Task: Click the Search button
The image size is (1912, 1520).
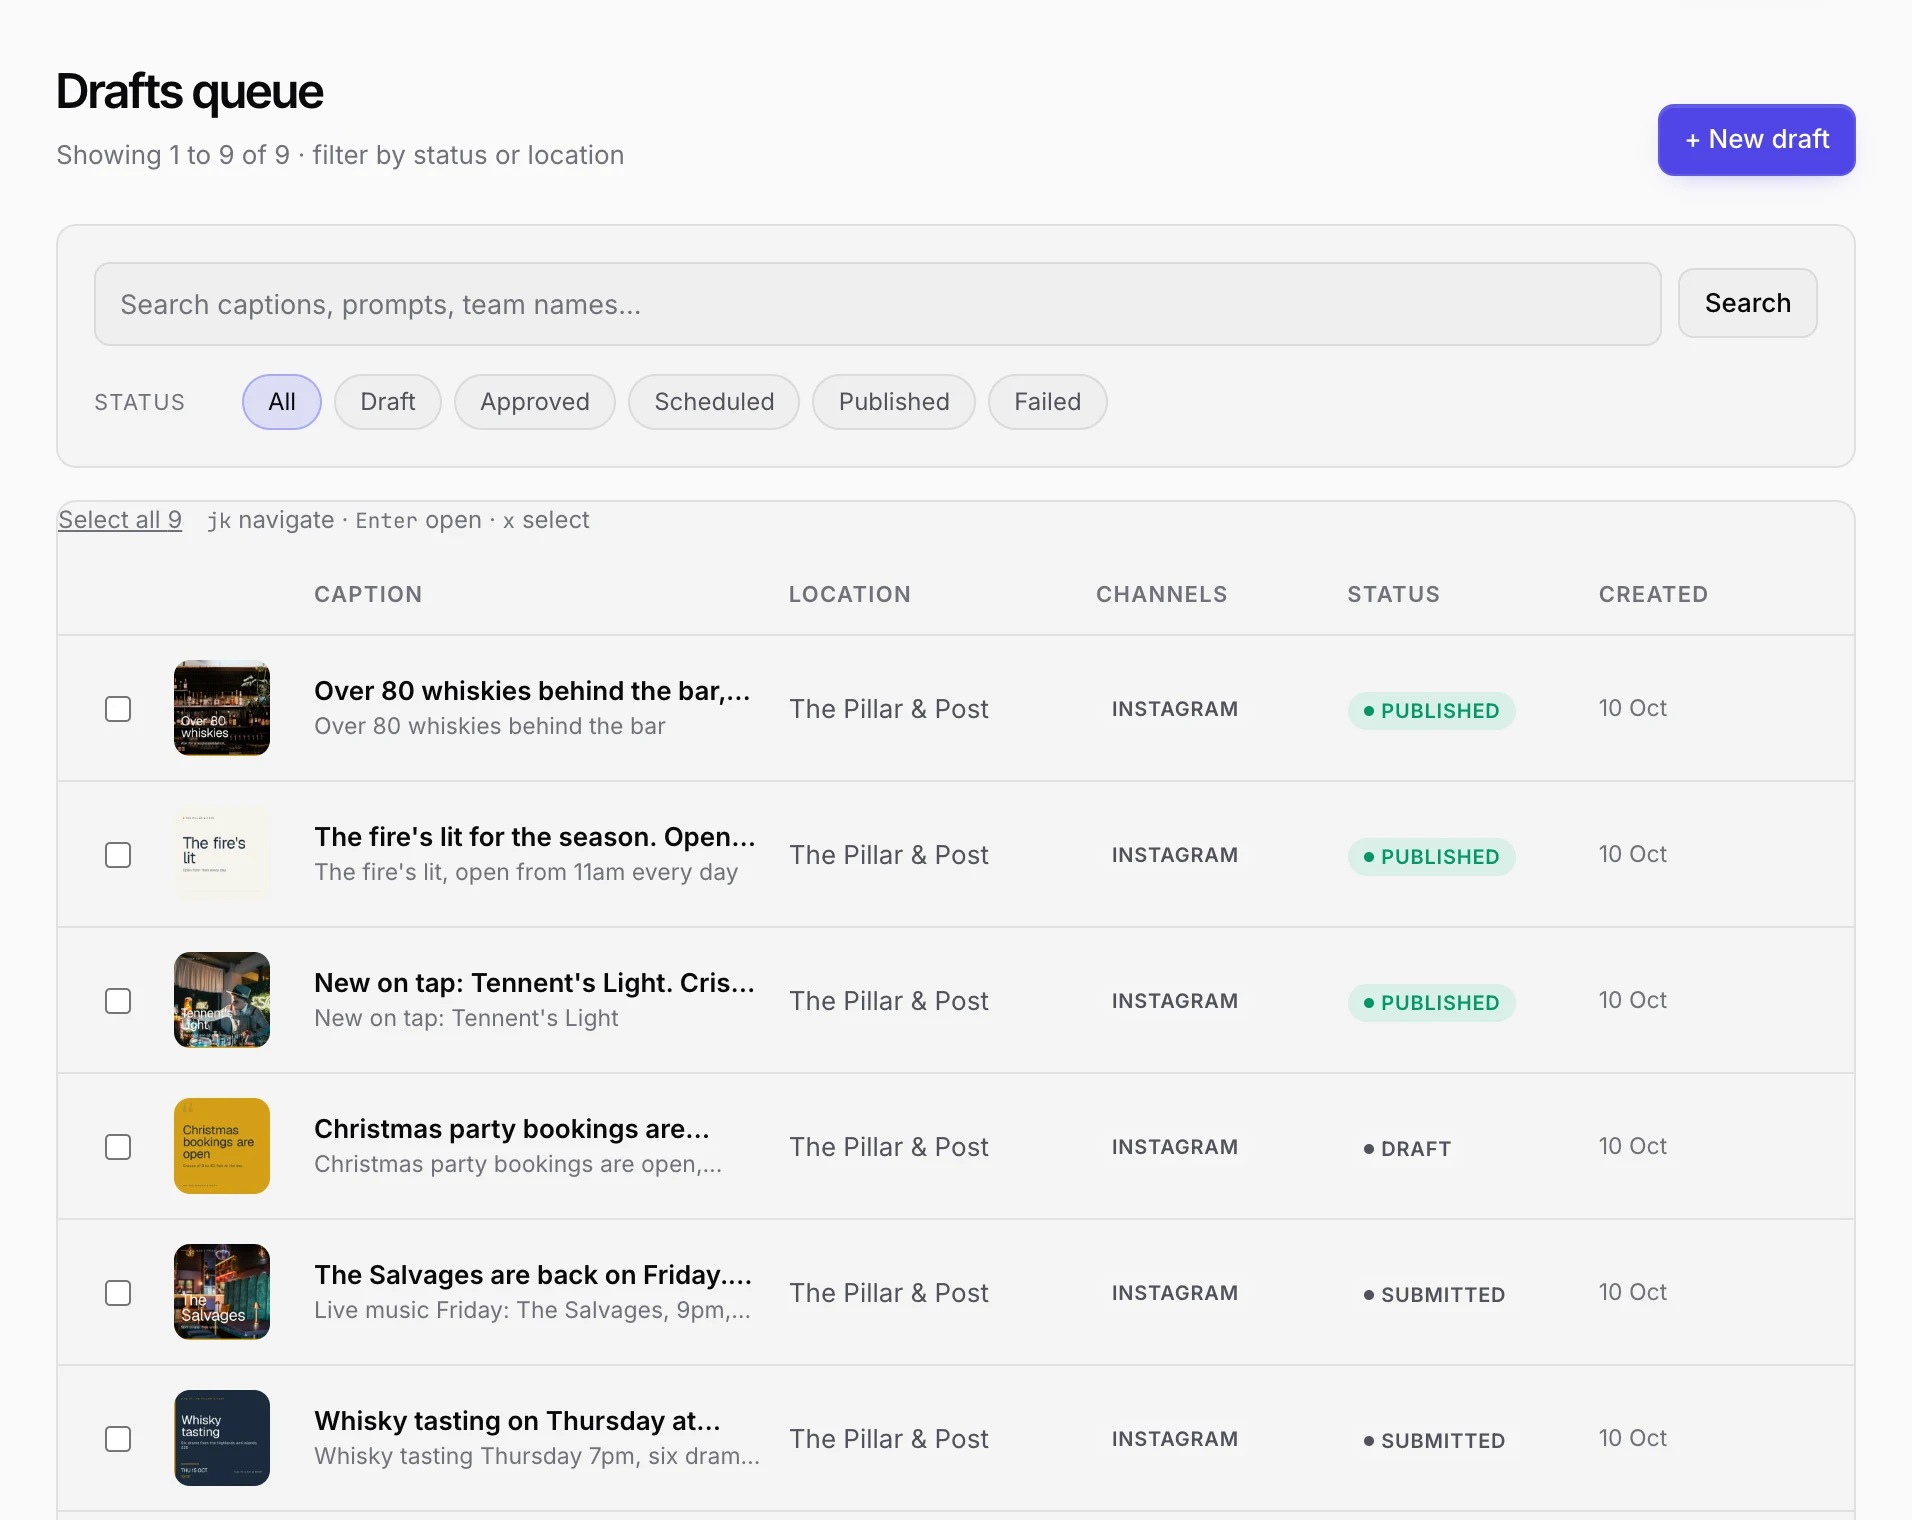Action: click(x=1748, y=303)
